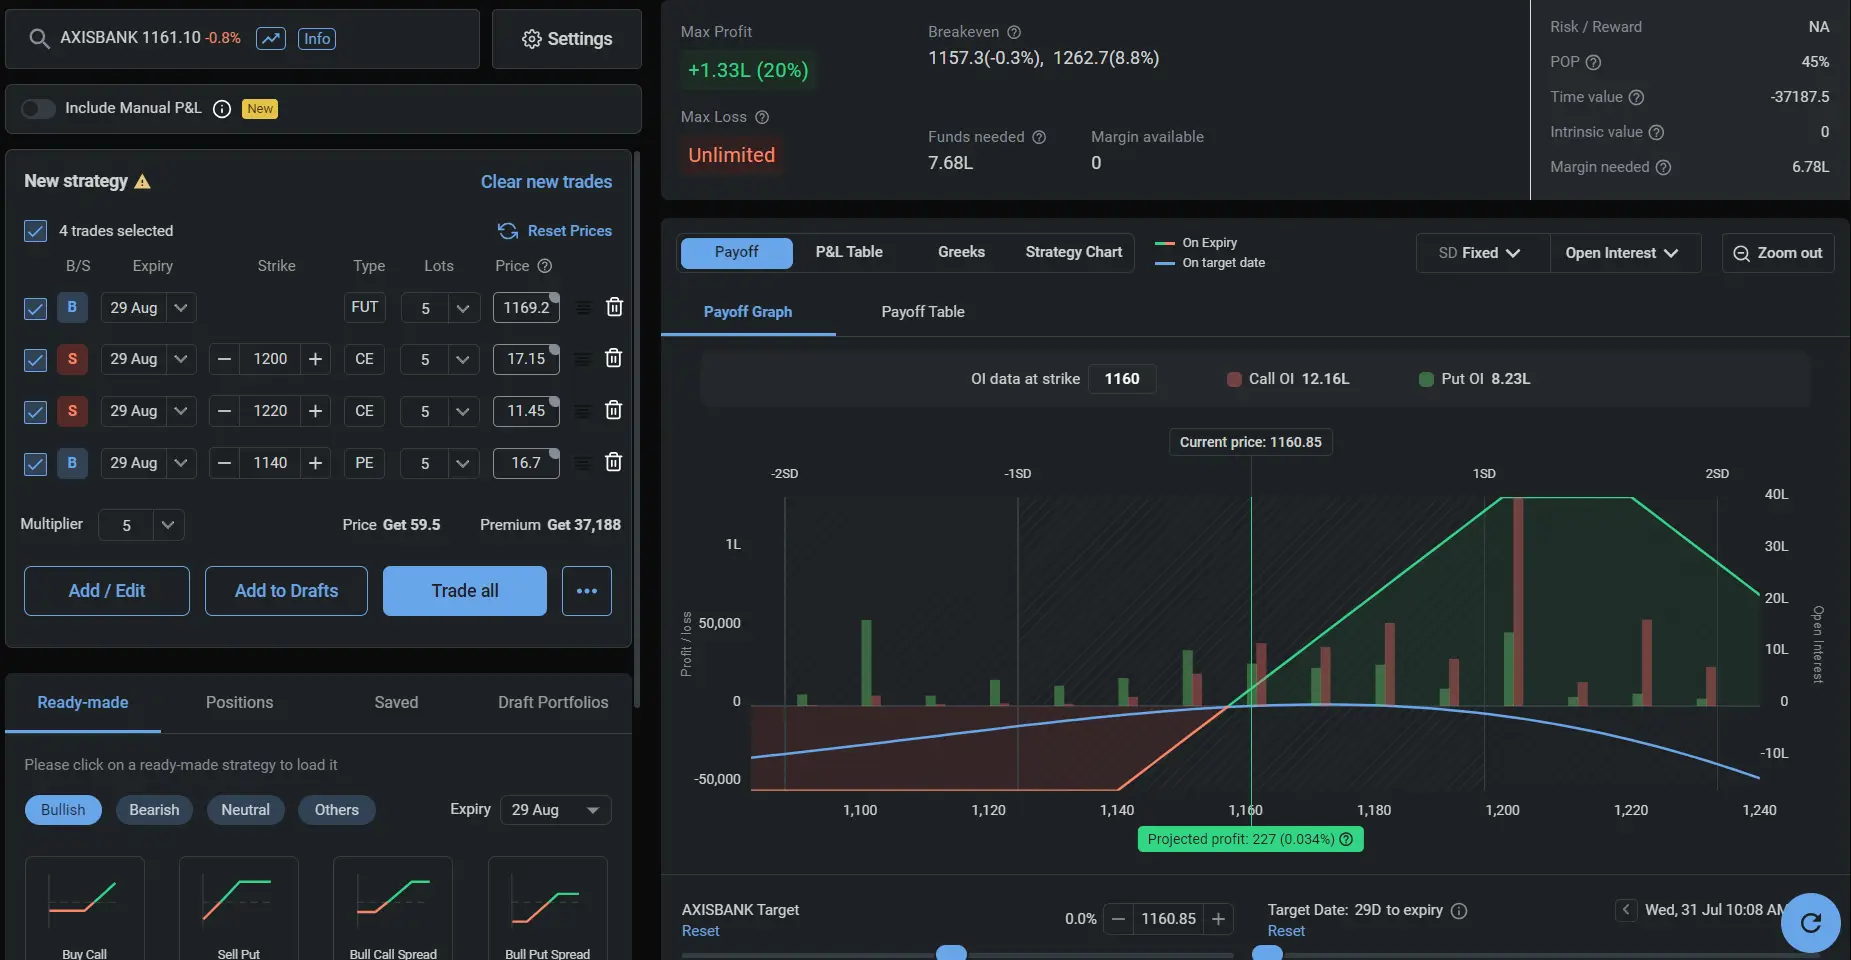Image resolution: width=1851 pixels, height=960 pixels.
Task: Toggle Buy/Sell on the 1200 CE row
Action: coord(72,359)
